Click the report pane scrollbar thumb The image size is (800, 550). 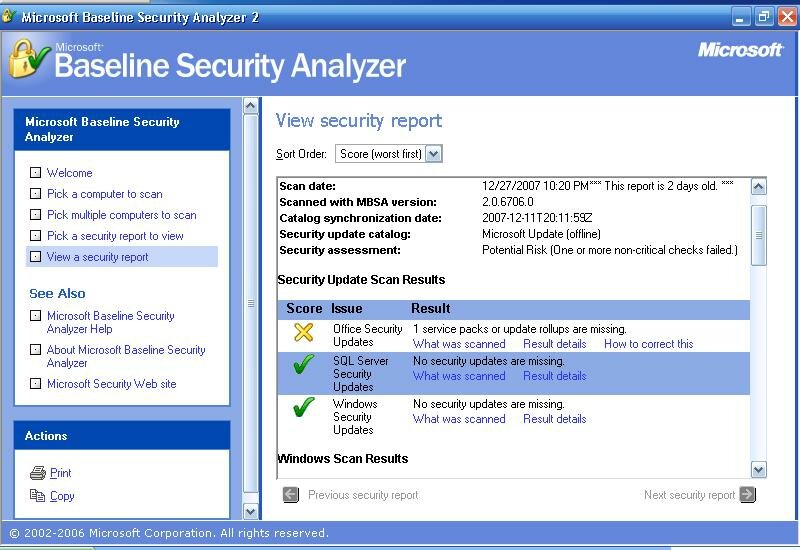759,235
